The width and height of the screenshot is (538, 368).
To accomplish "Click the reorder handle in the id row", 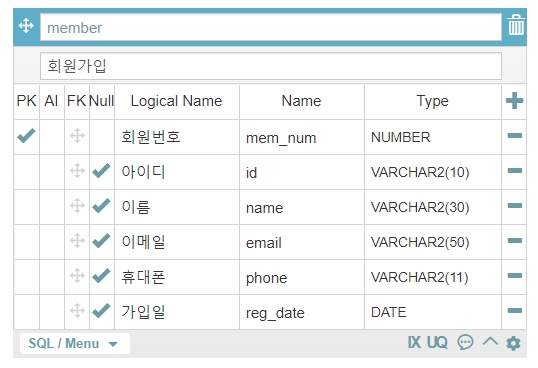I will click(77, 170).
